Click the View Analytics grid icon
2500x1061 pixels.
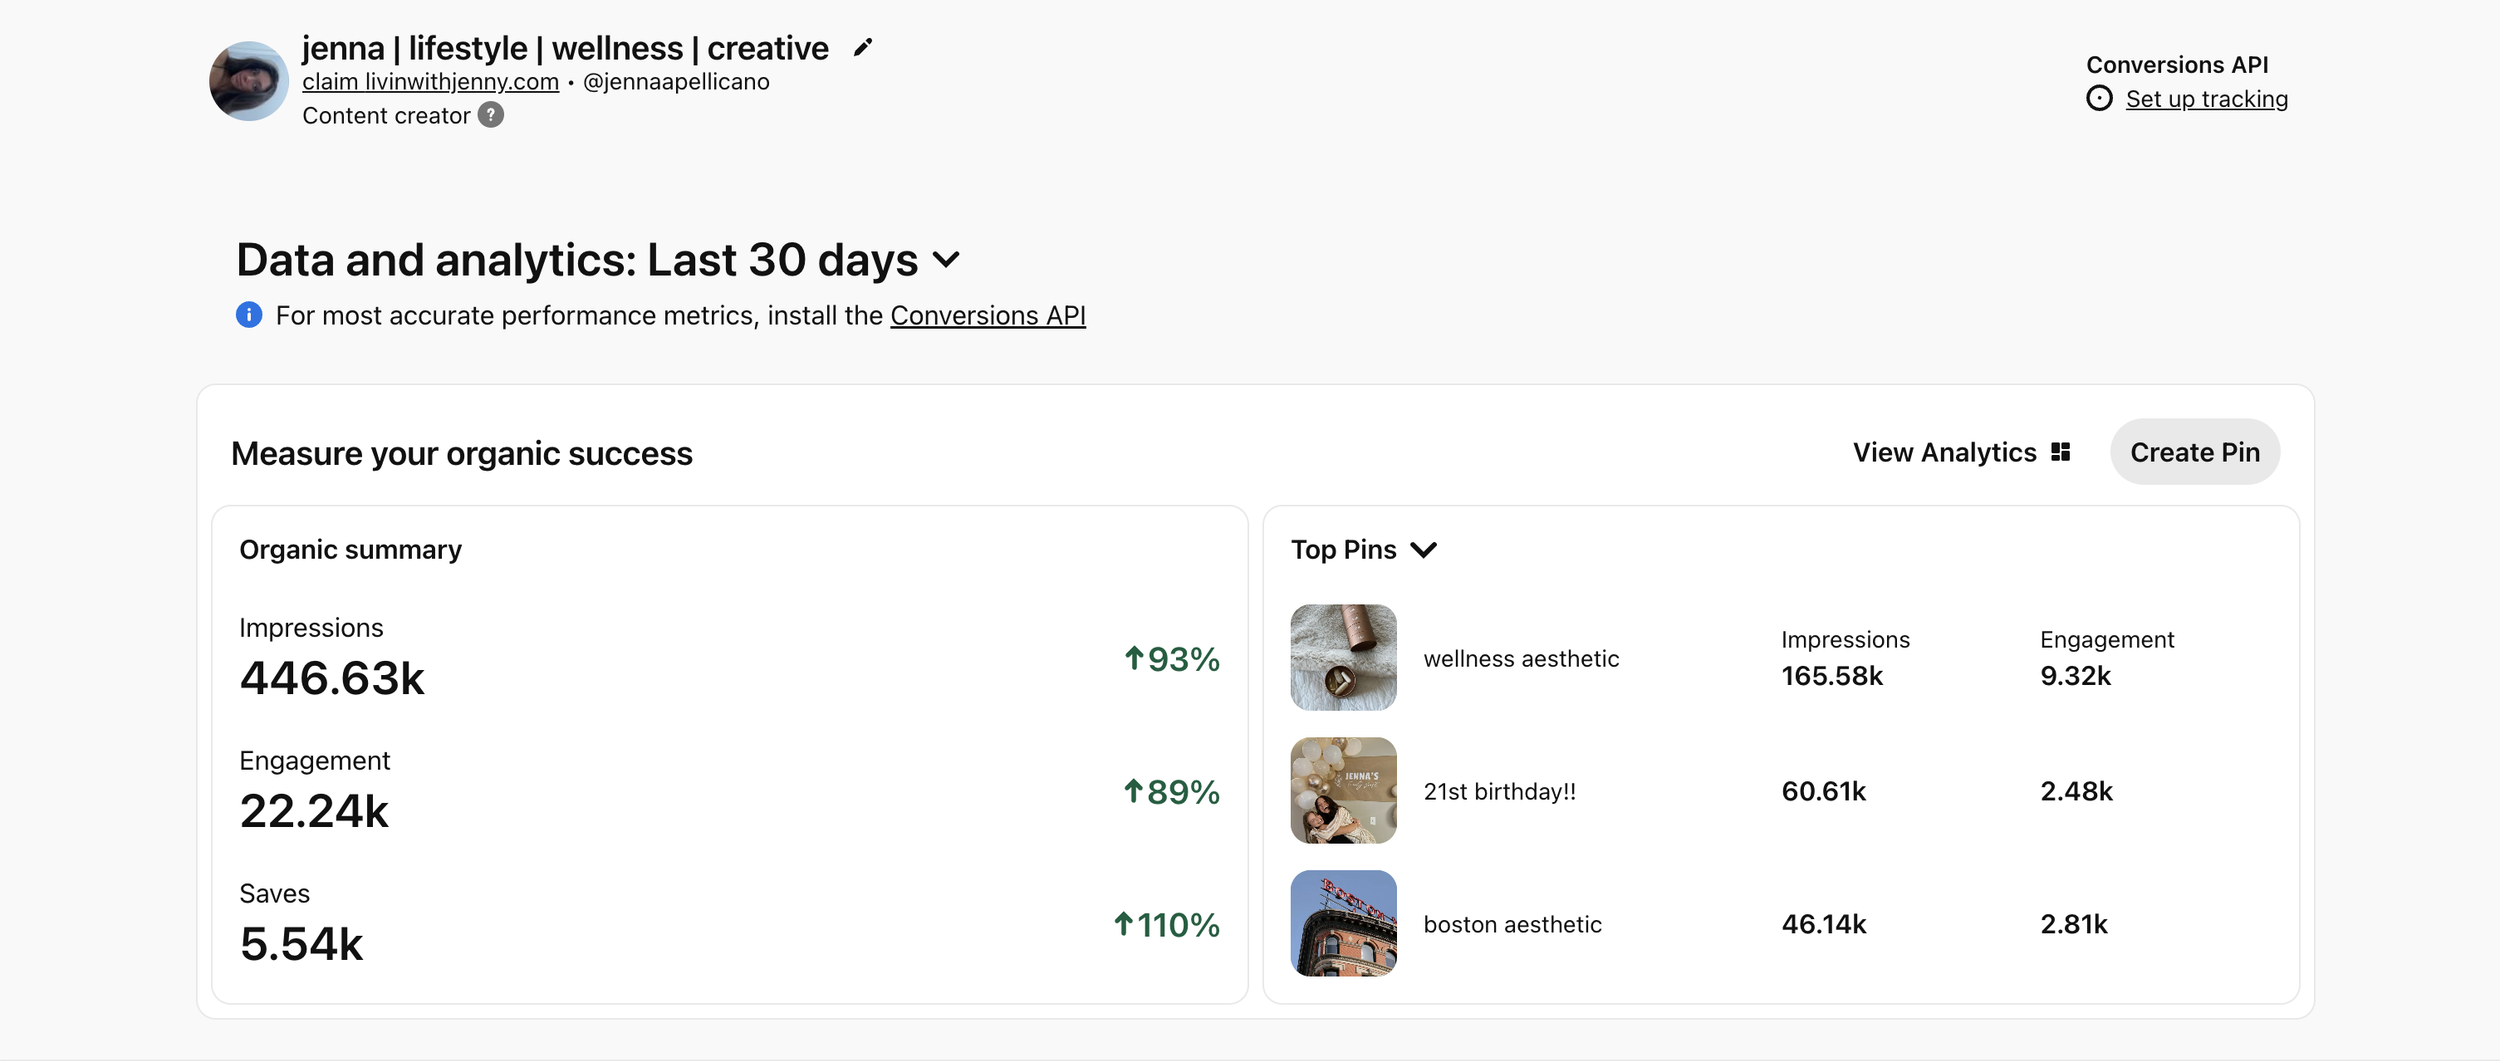(x=2060, y=452)
